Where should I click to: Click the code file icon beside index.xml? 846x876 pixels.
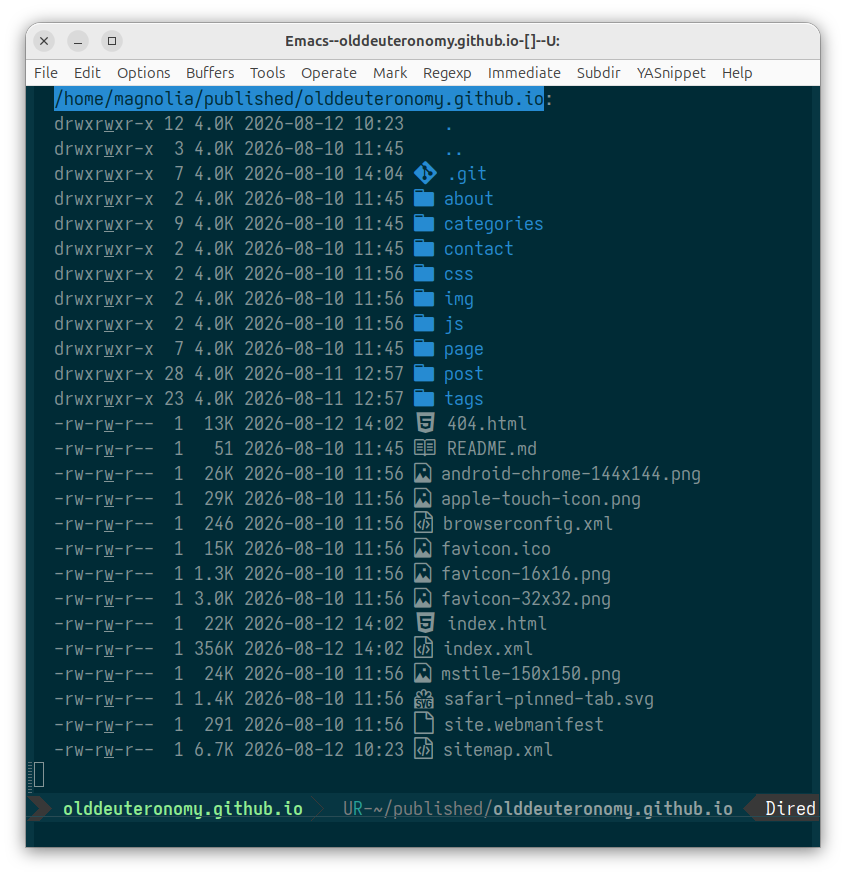424,648
